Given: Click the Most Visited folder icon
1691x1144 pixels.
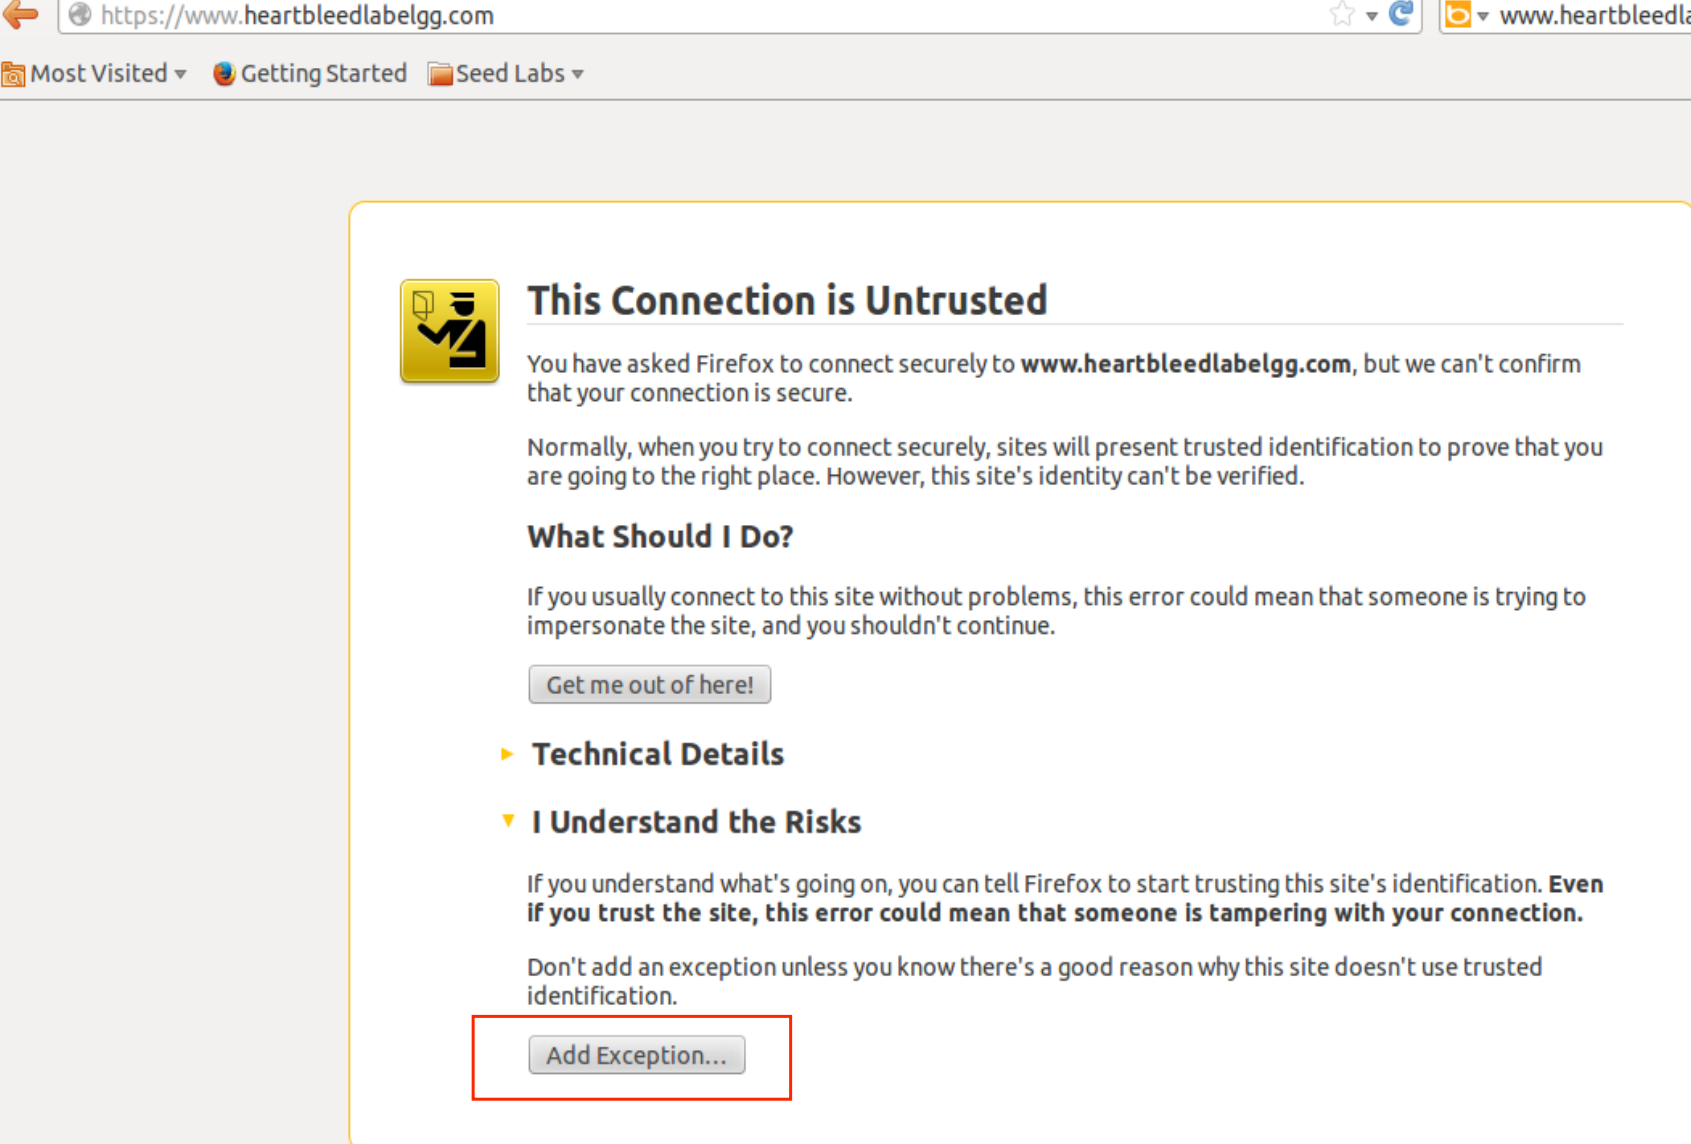Looking at the screenshot, I should pyautogui.click(x=14, y=74).
